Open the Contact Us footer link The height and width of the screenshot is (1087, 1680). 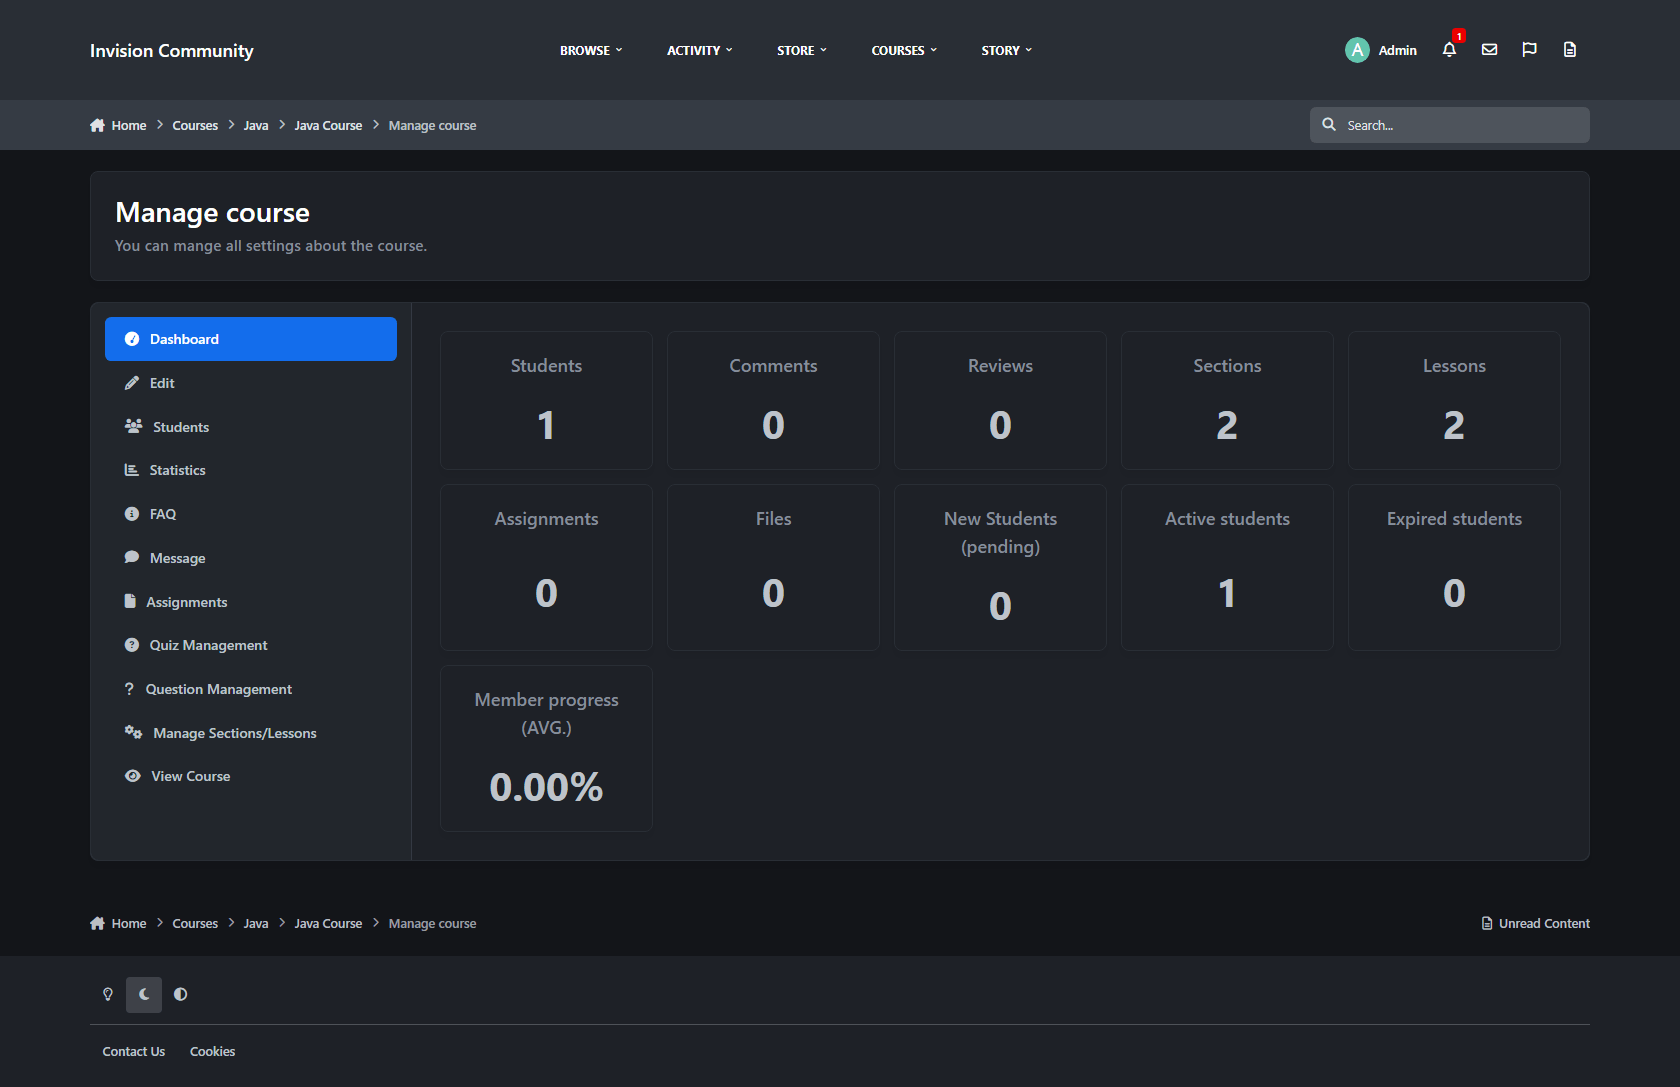(x=134, y=1051)
